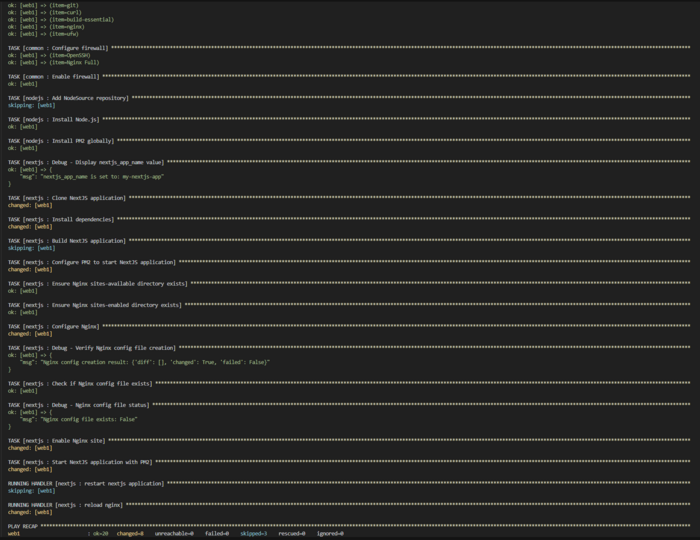Click the "(item=ufw)" output line
This screenshot has width=700, height=540.
pos(43,34)
